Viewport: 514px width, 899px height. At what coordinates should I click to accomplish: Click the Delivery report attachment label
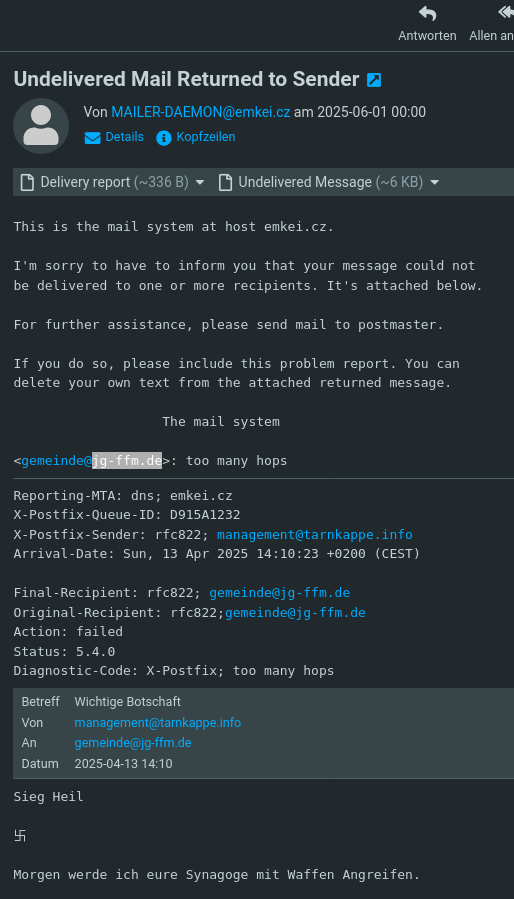pos(85,182)
